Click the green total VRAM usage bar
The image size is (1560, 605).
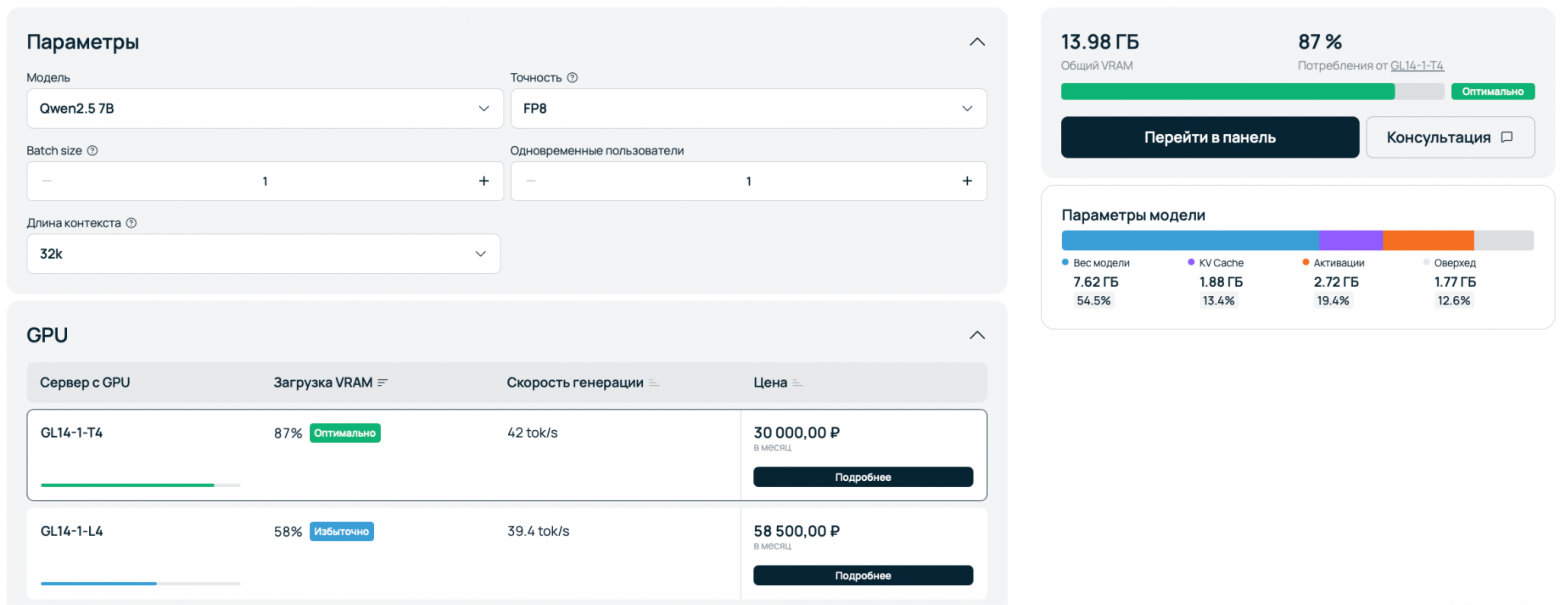coord(1228,91)
